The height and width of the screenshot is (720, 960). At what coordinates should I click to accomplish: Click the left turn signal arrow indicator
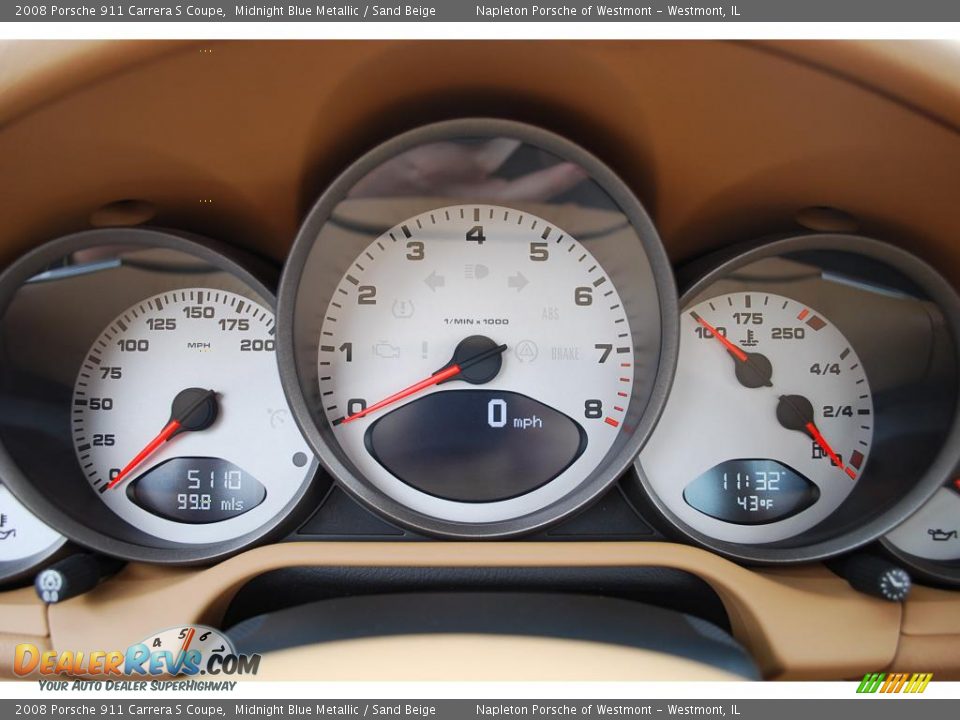tap(434, 281)
